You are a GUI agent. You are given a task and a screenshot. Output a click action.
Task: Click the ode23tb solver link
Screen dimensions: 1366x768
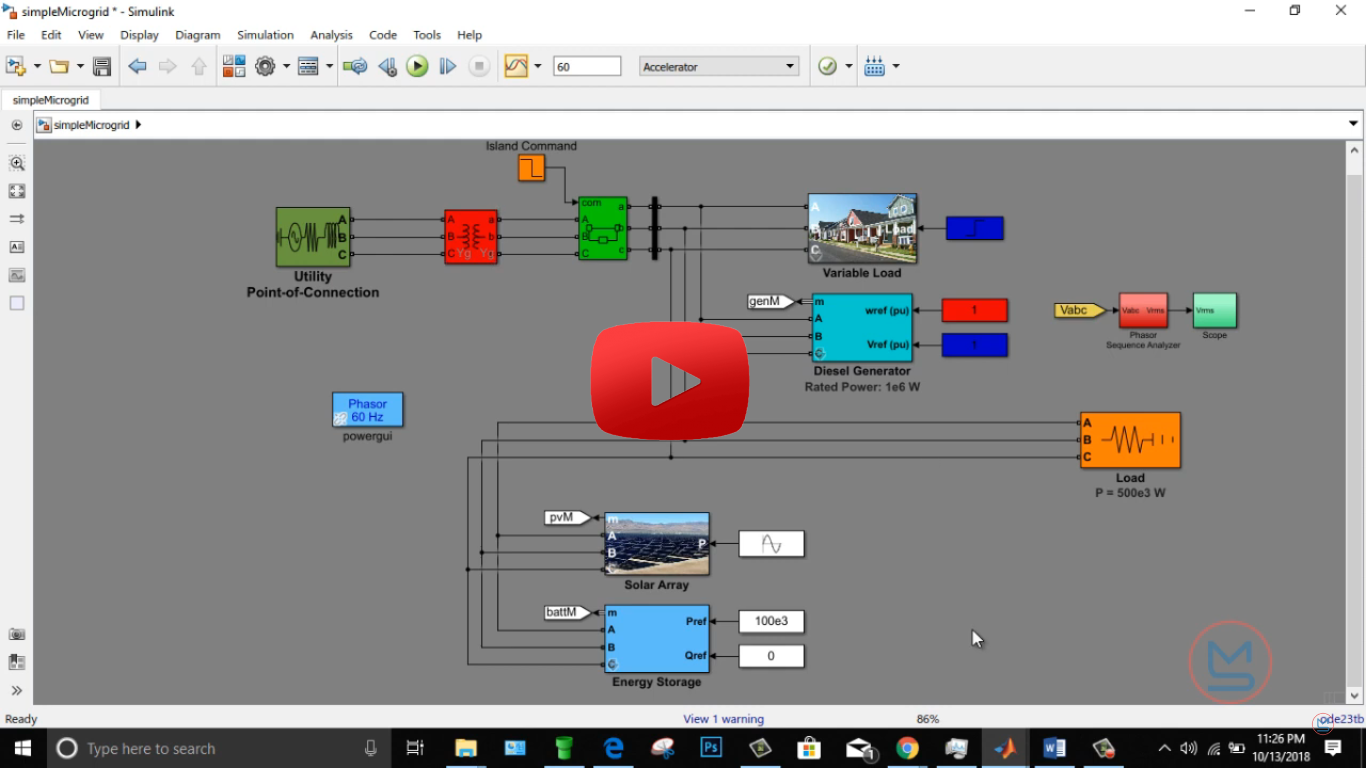click(1341, 719)
